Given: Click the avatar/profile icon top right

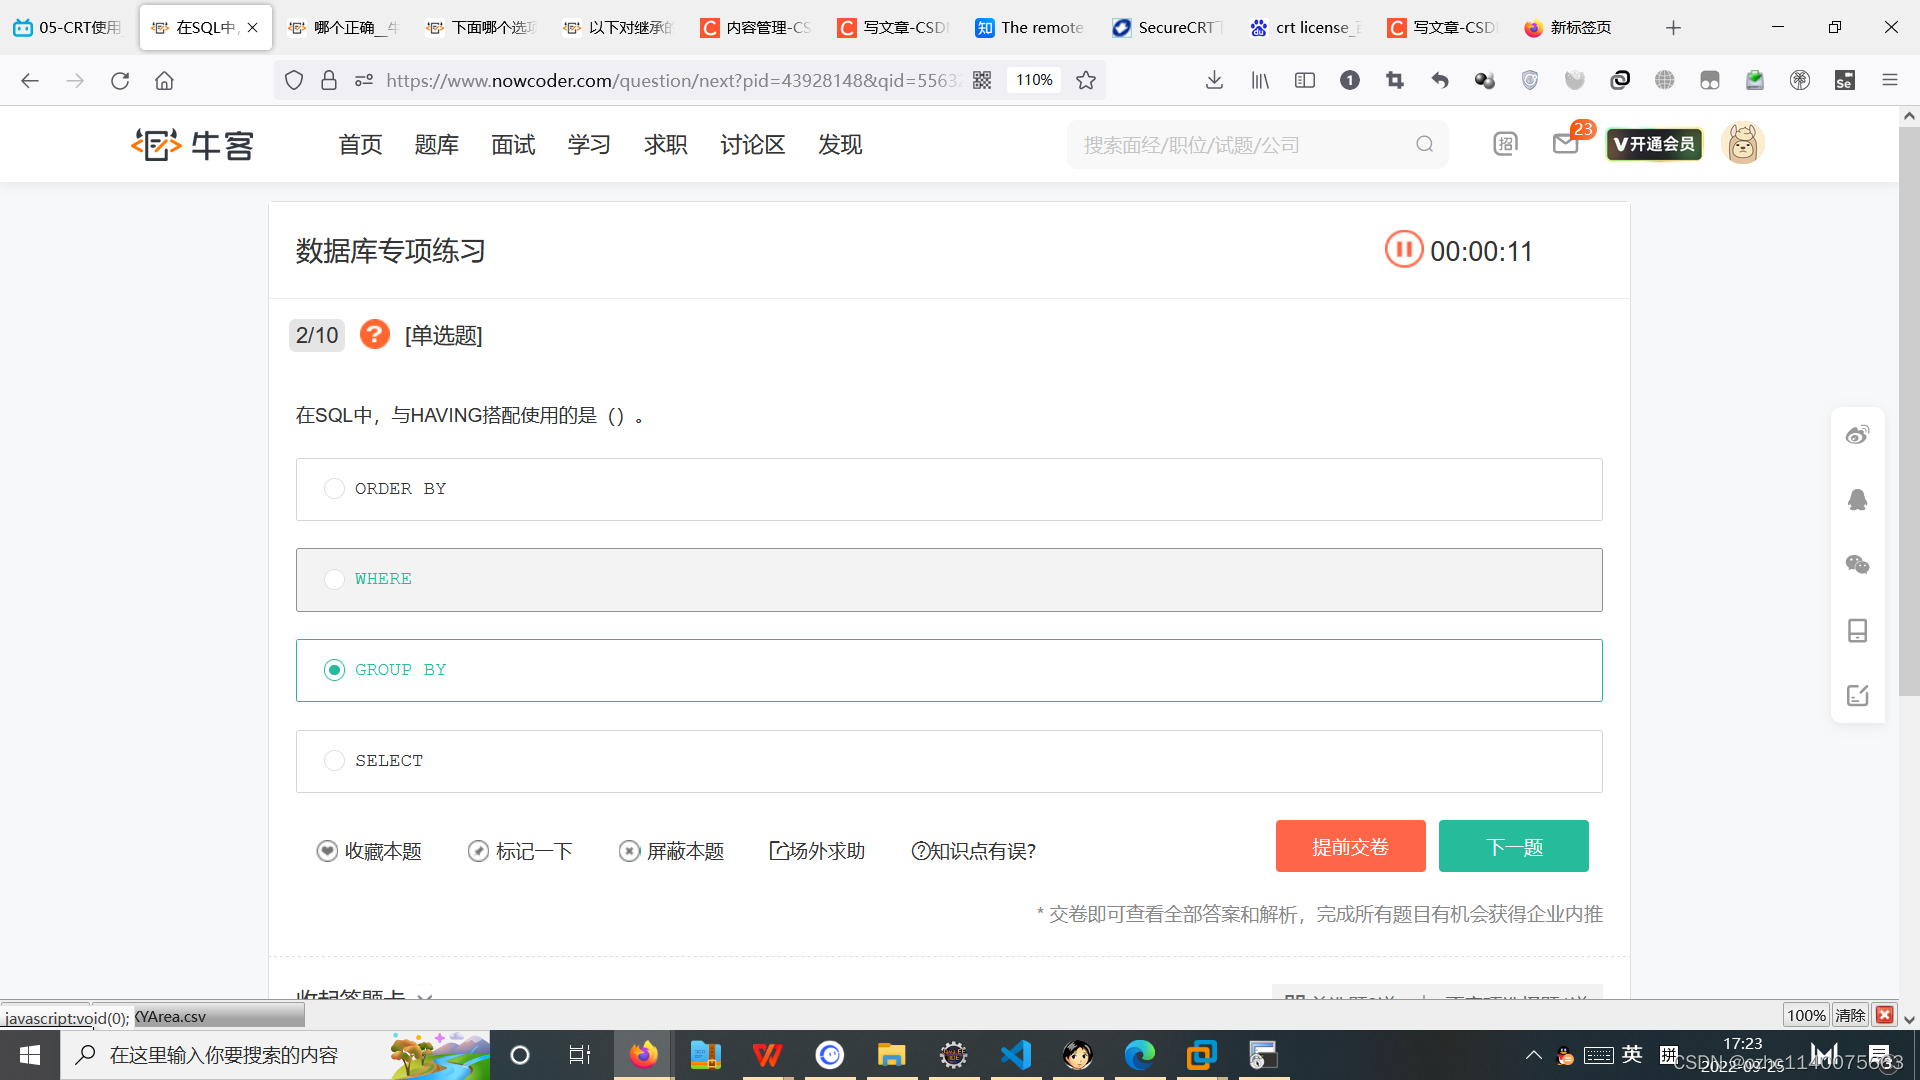Looking at the screenshot, I should 1745,144.
